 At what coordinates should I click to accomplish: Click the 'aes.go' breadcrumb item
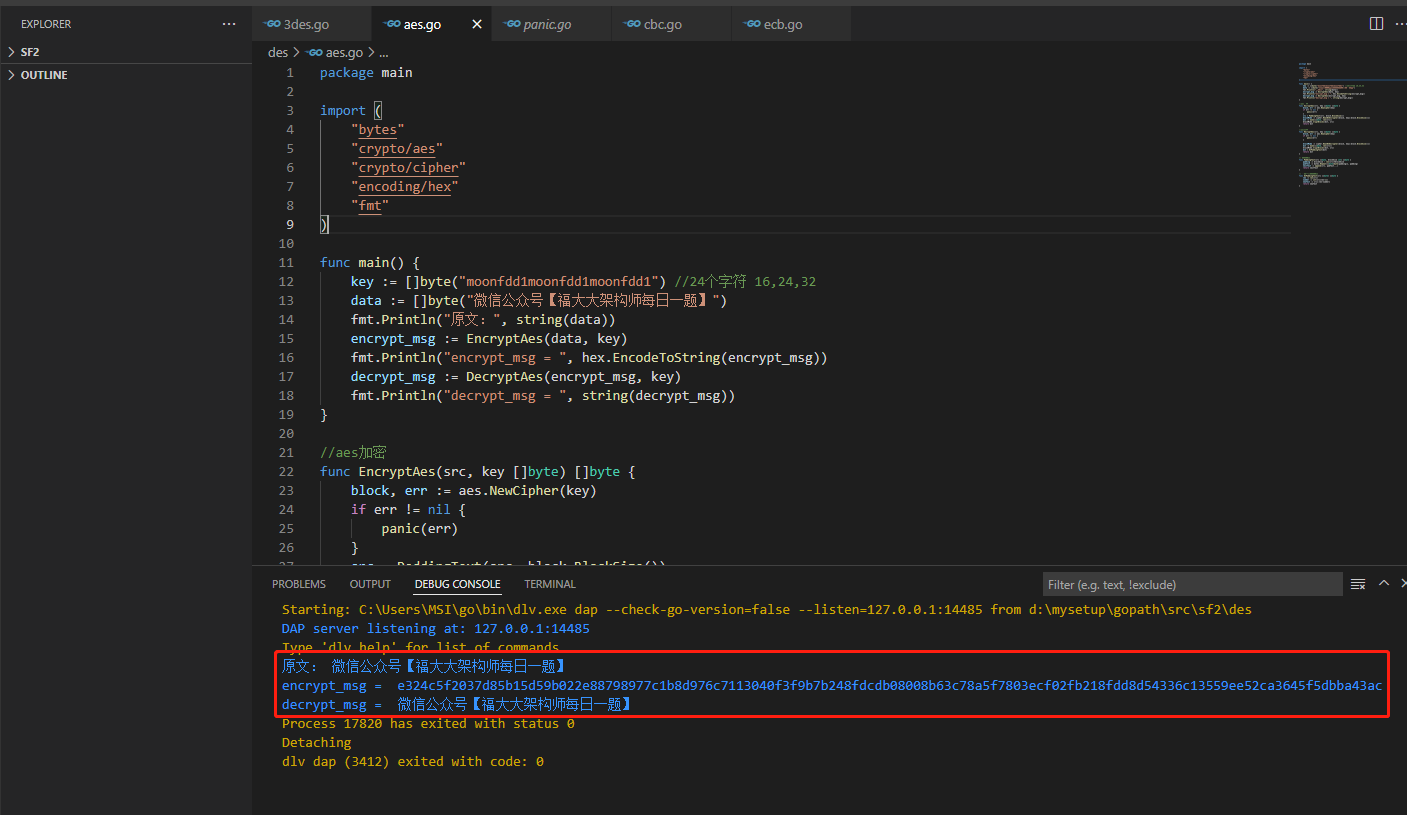click(x=336, y=52)
